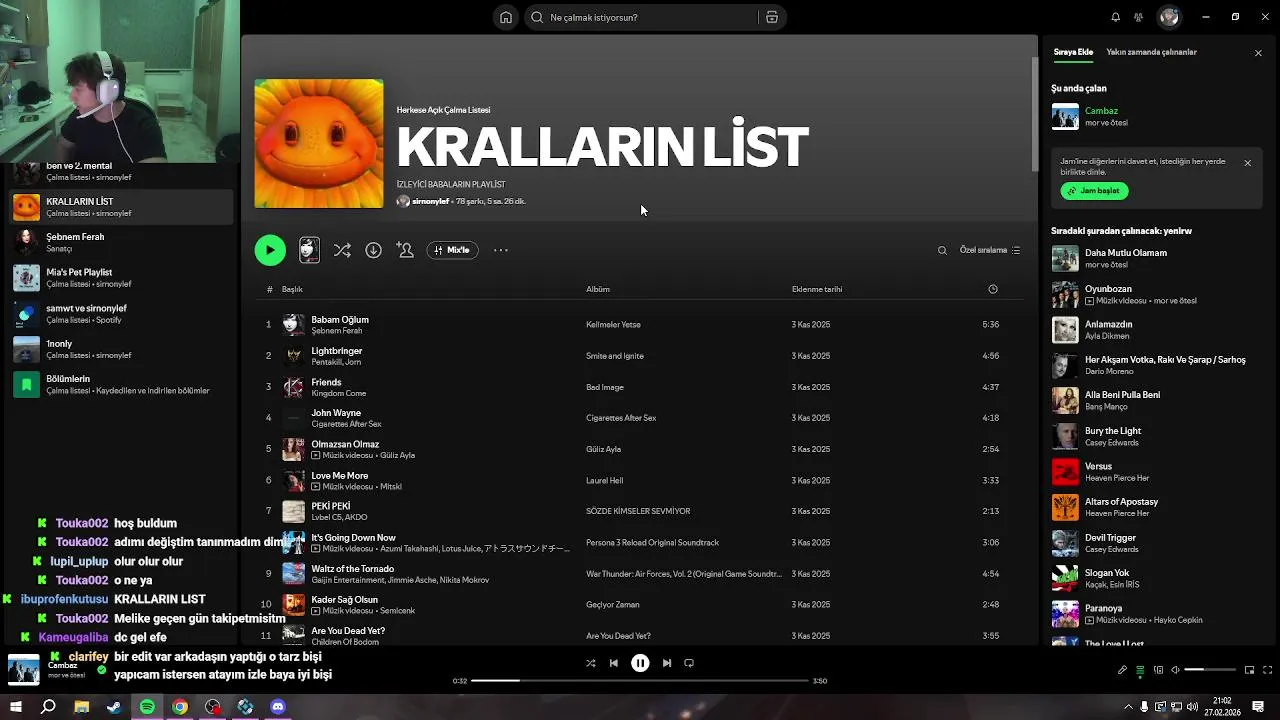Play the KRALLARIN LİST playlist
This screenshot has width=1280, height=720.
[x=270, y=250]
